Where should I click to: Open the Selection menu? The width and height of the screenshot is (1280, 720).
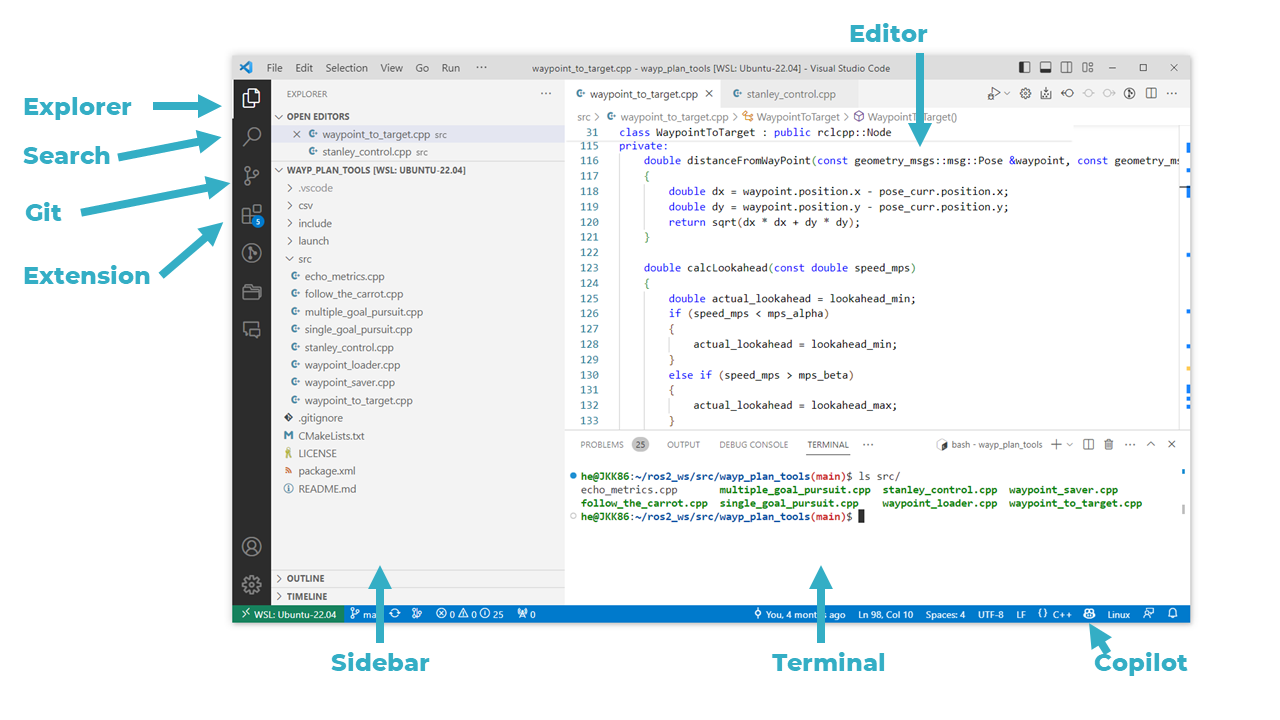(x=346, y=68)
